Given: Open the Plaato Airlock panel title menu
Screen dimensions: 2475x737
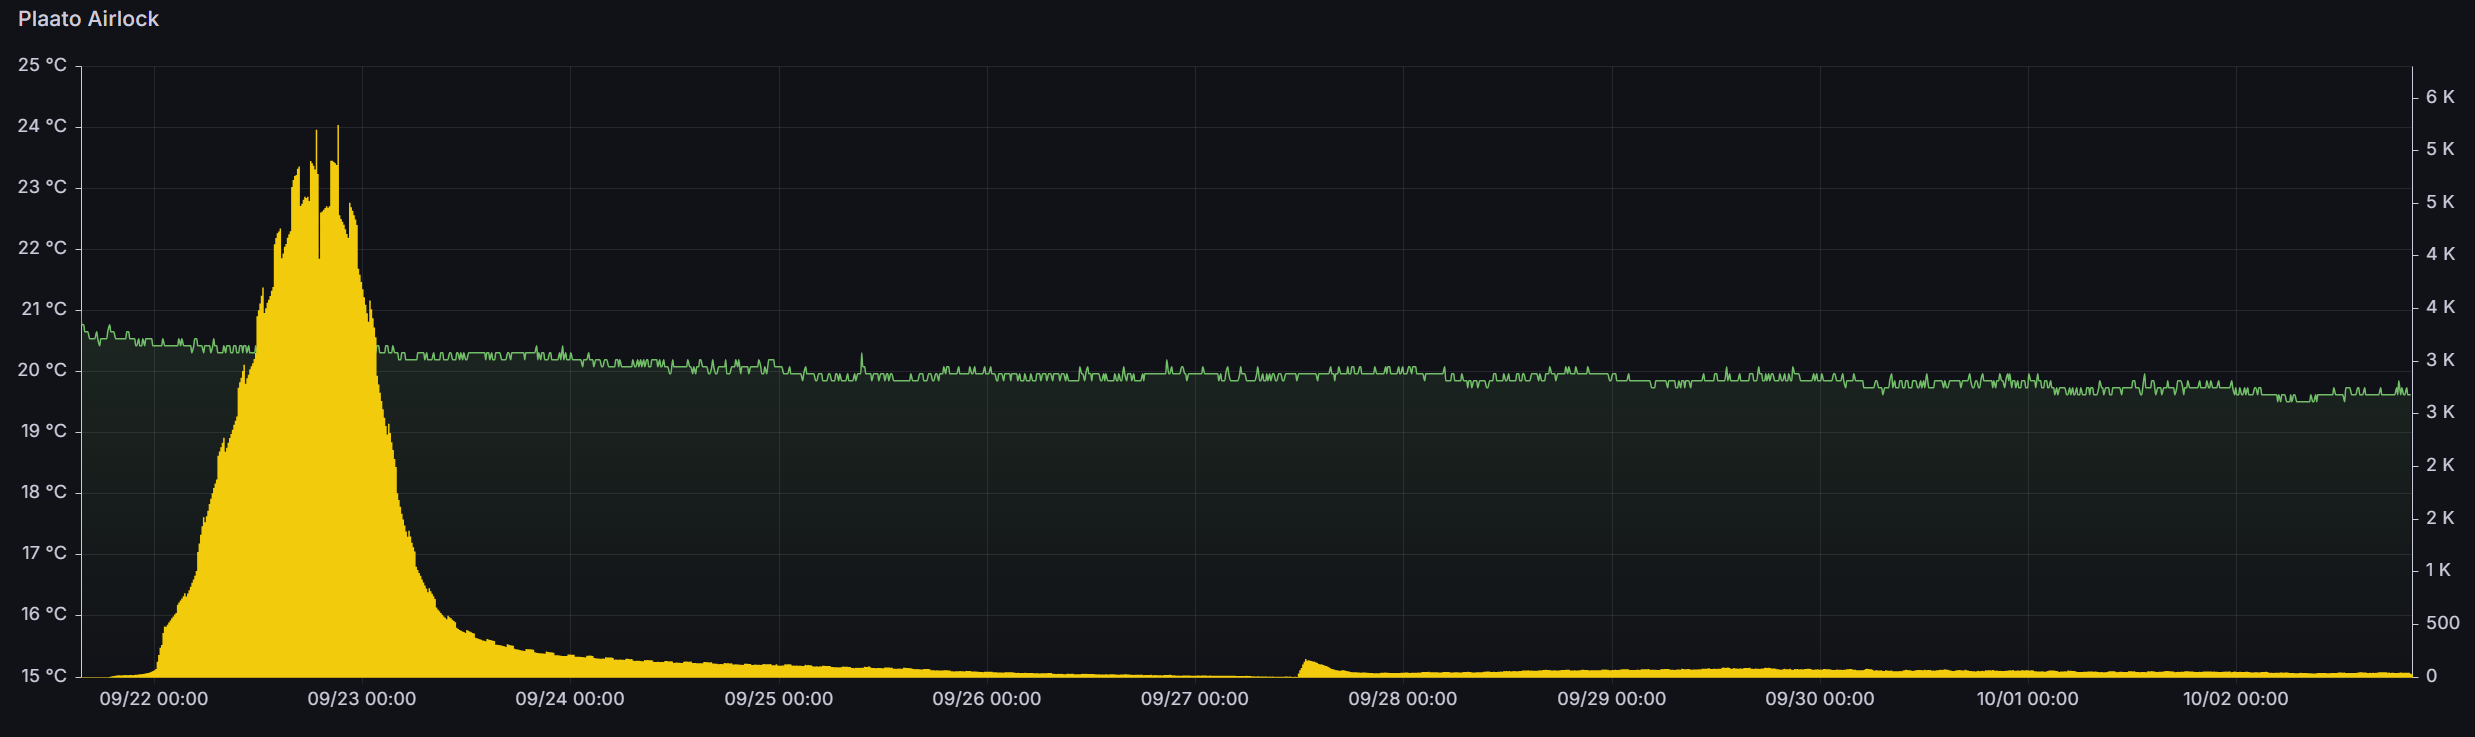Looking at the screenshot, I should coord(88,19).
